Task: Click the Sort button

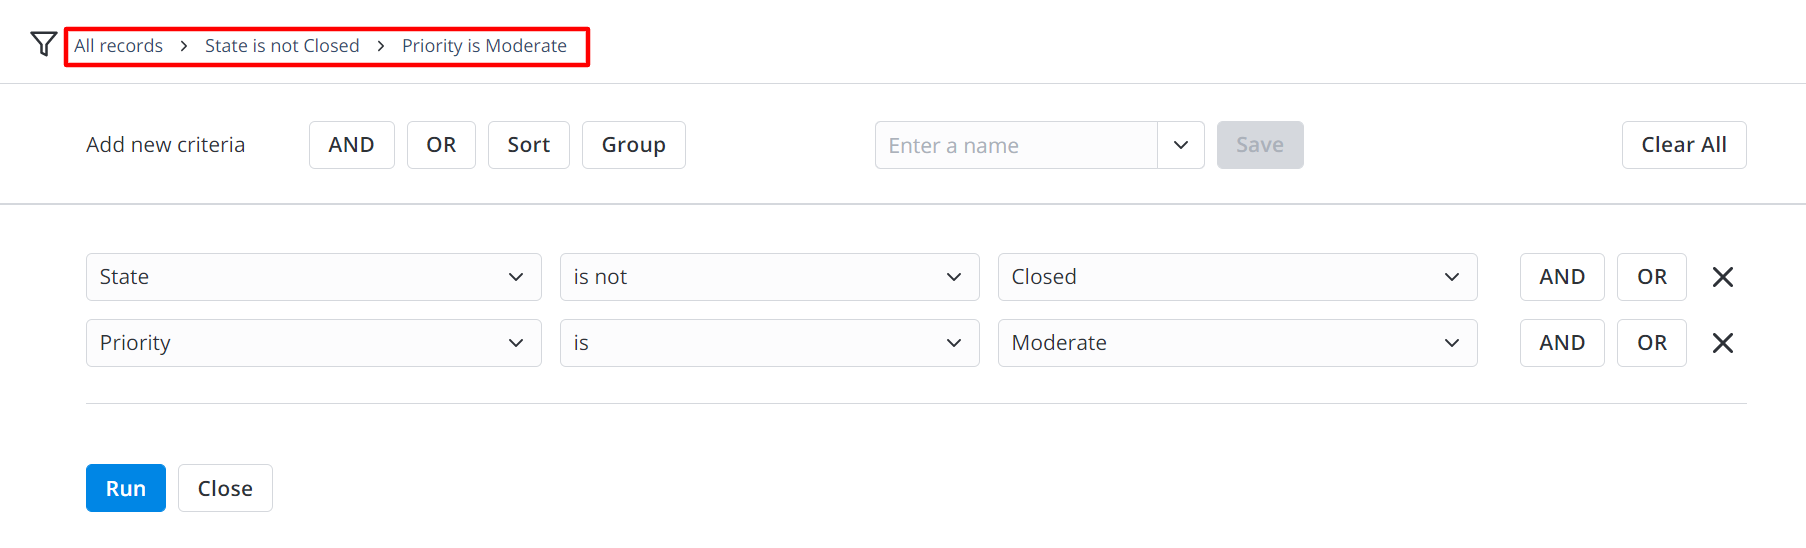Action: [x=528, y=145]
